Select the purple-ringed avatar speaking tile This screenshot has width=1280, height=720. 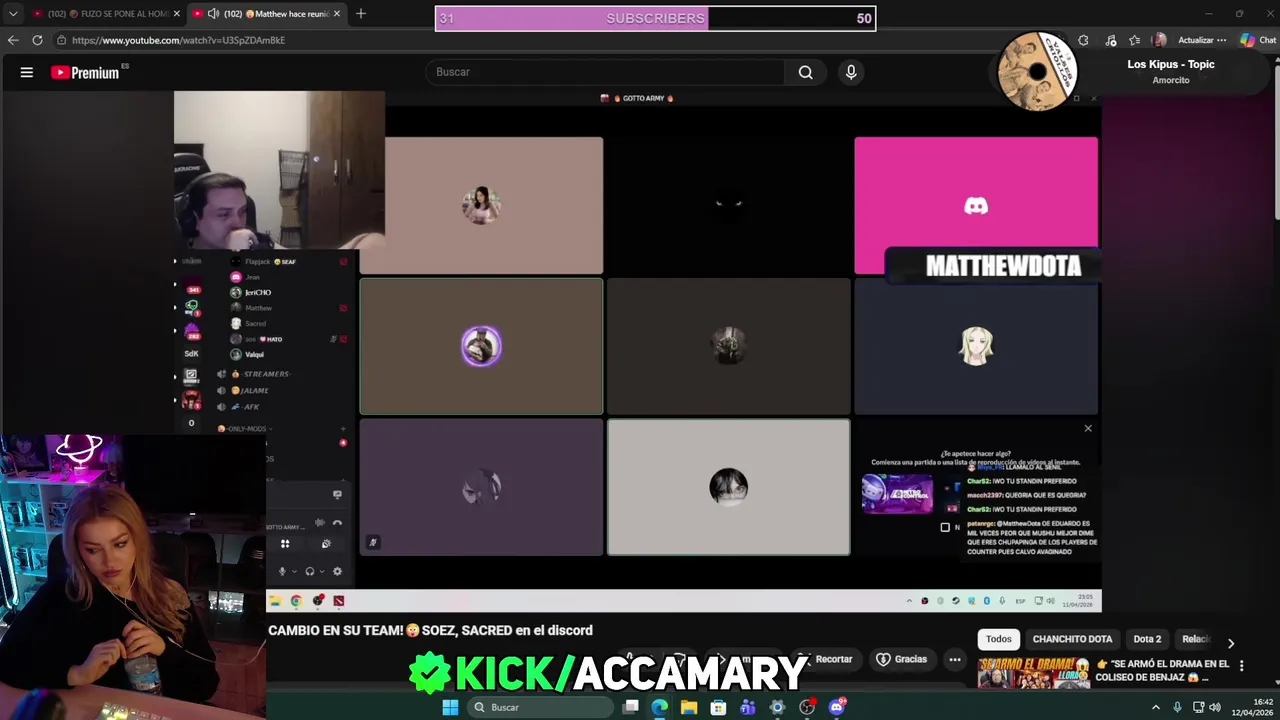pos(481,346)
